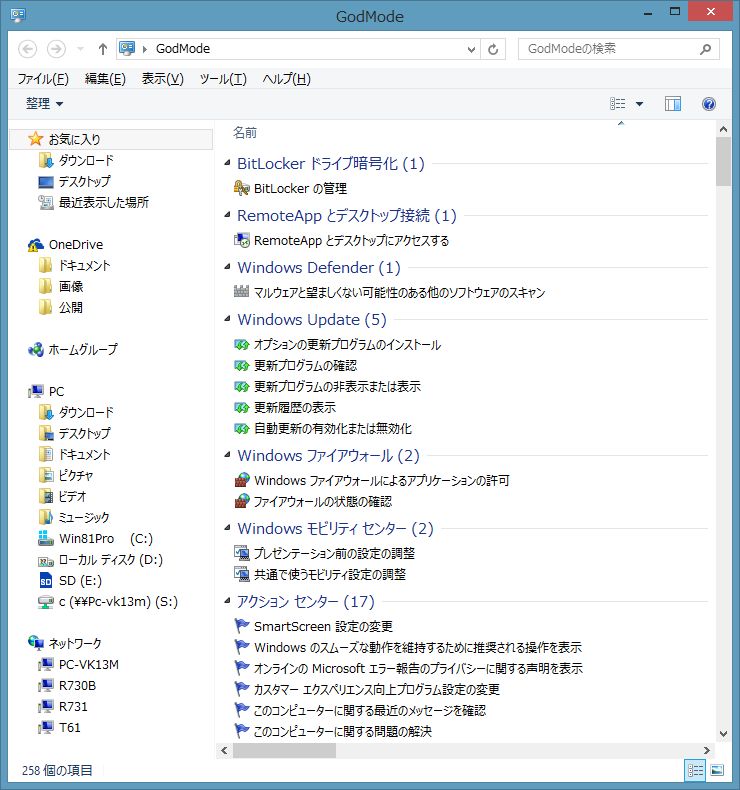The height and width of the screenshot is (790, 740).
Task: Open the ツール(T) menu
Action: pos(222,79)
